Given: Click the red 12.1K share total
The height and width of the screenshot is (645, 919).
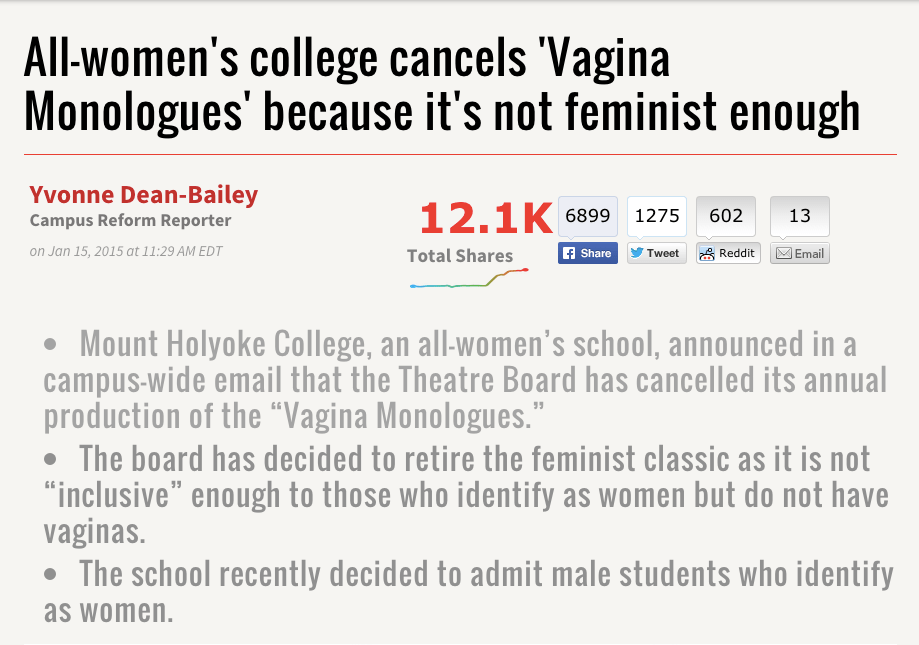Looking at the screenshot, I should pos(485,217).
